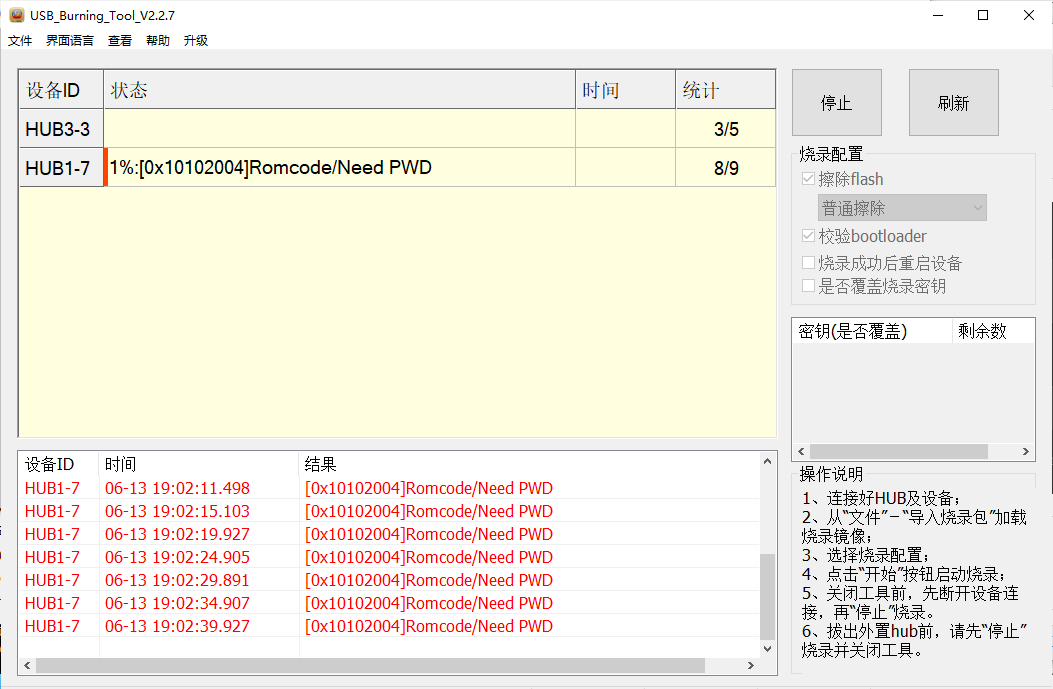Click right arrow of key list scrollbar
The width and height of the screenshot is (1053, 689).
point(1025,451)
